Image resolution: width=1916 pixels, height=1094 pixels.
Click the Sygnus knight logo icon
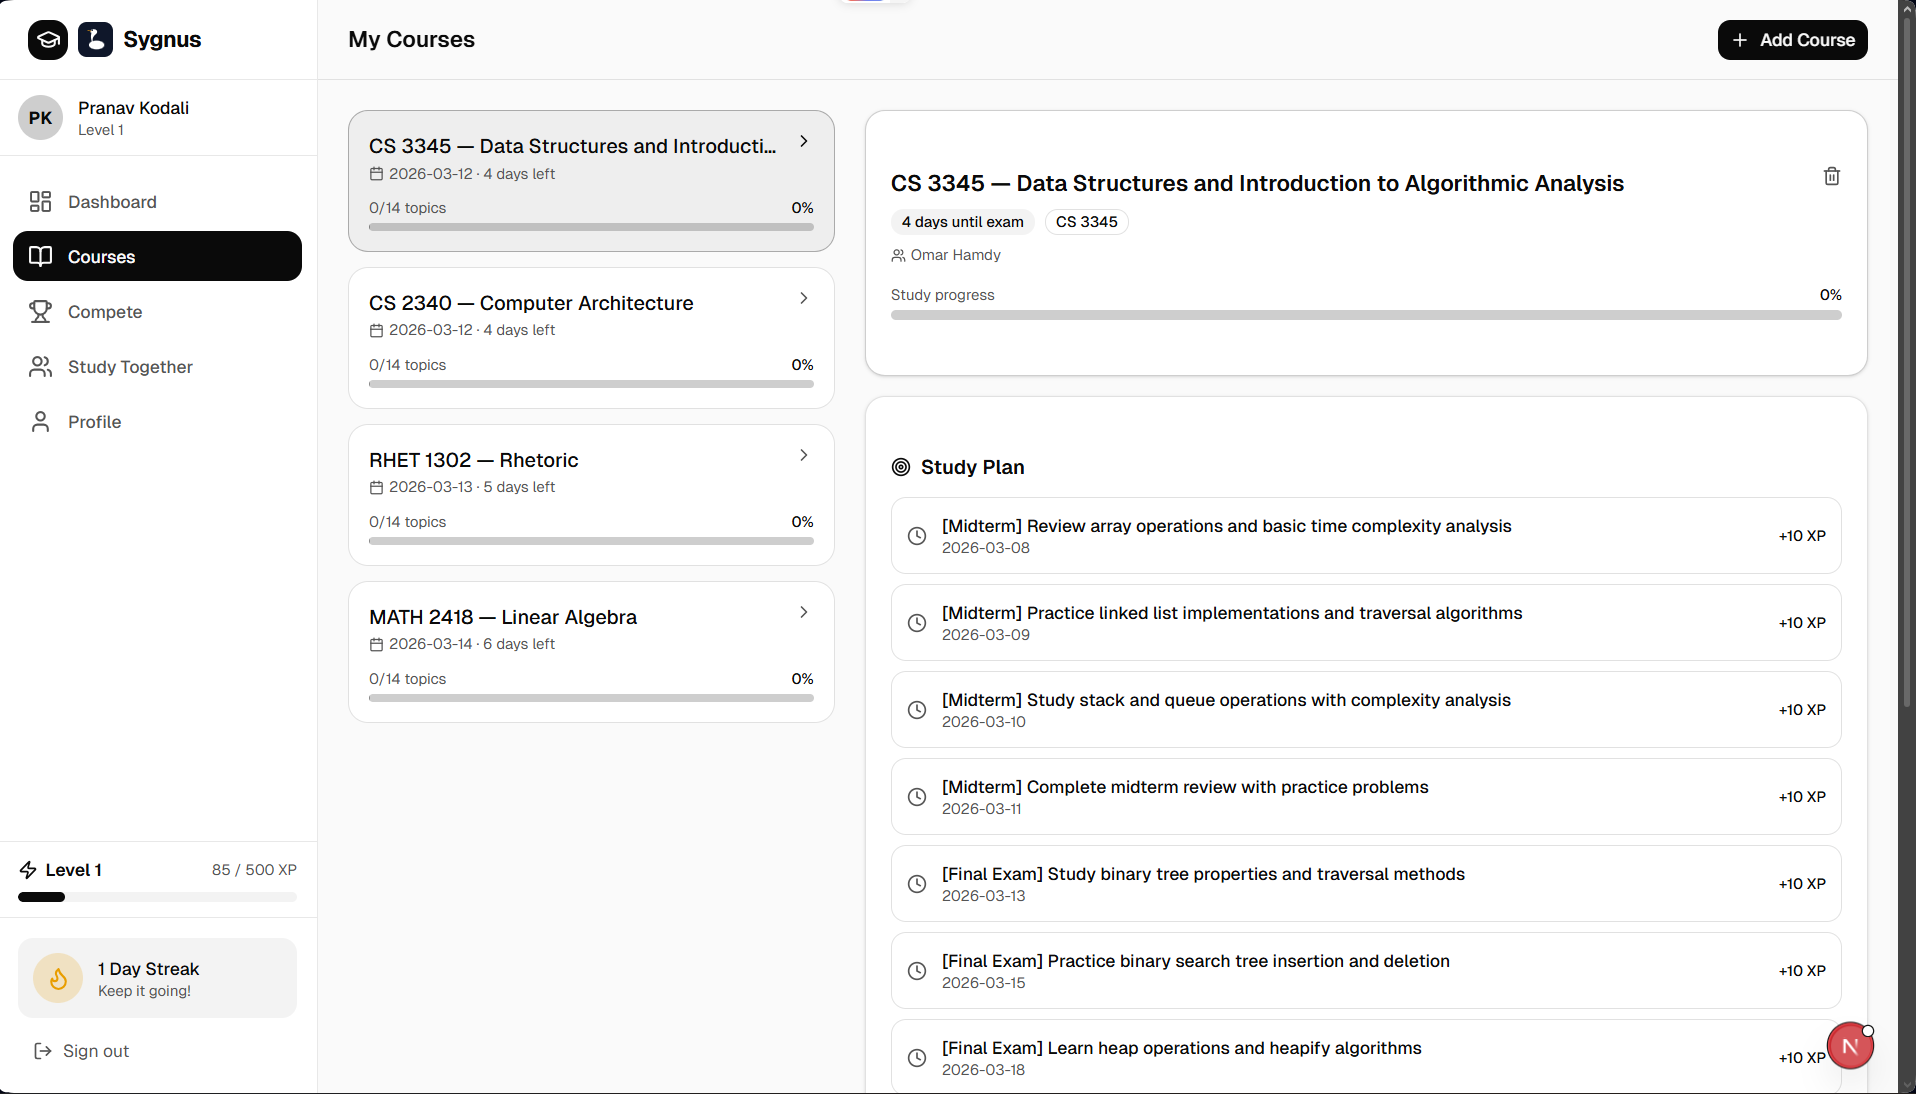(96, 40)
